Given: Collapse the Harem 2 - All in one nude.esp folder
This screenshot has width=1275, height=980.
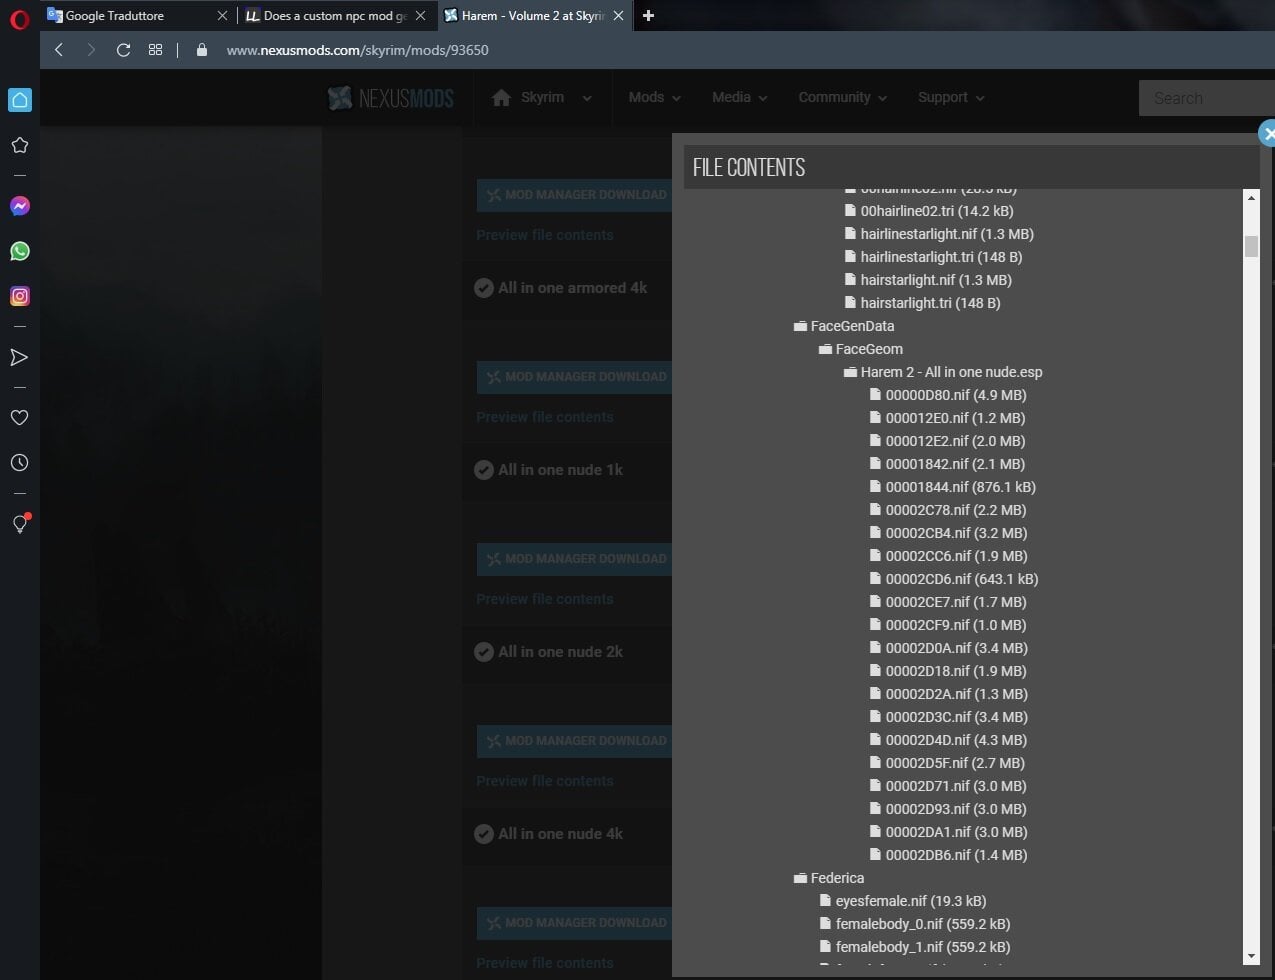Looking at the screenshot, I should 850,372.
